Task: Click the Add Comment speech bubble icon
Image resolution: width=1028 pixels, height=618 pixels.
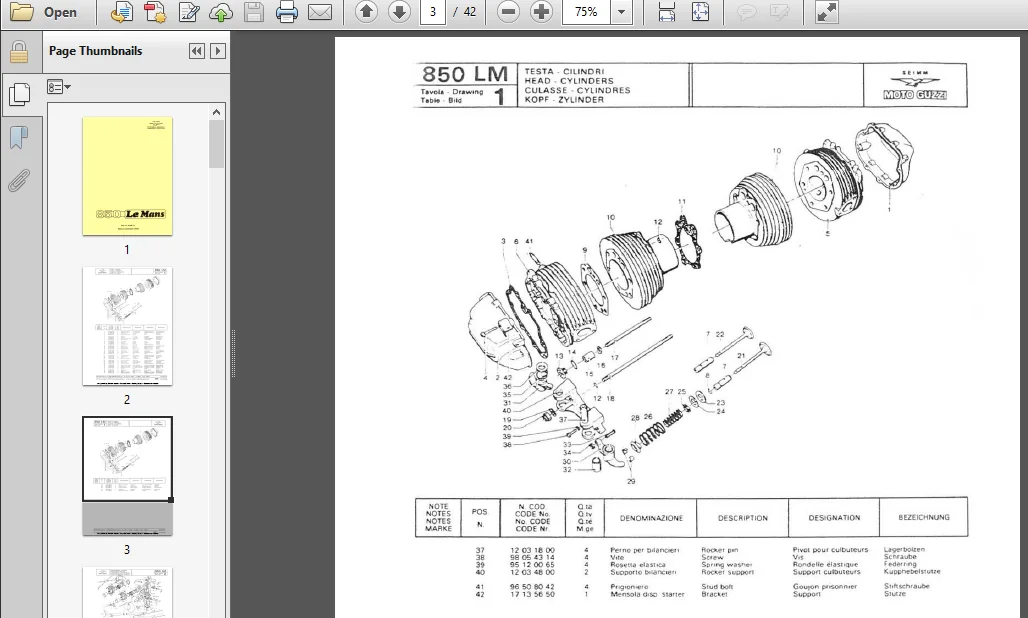Action: pos(746,12)
